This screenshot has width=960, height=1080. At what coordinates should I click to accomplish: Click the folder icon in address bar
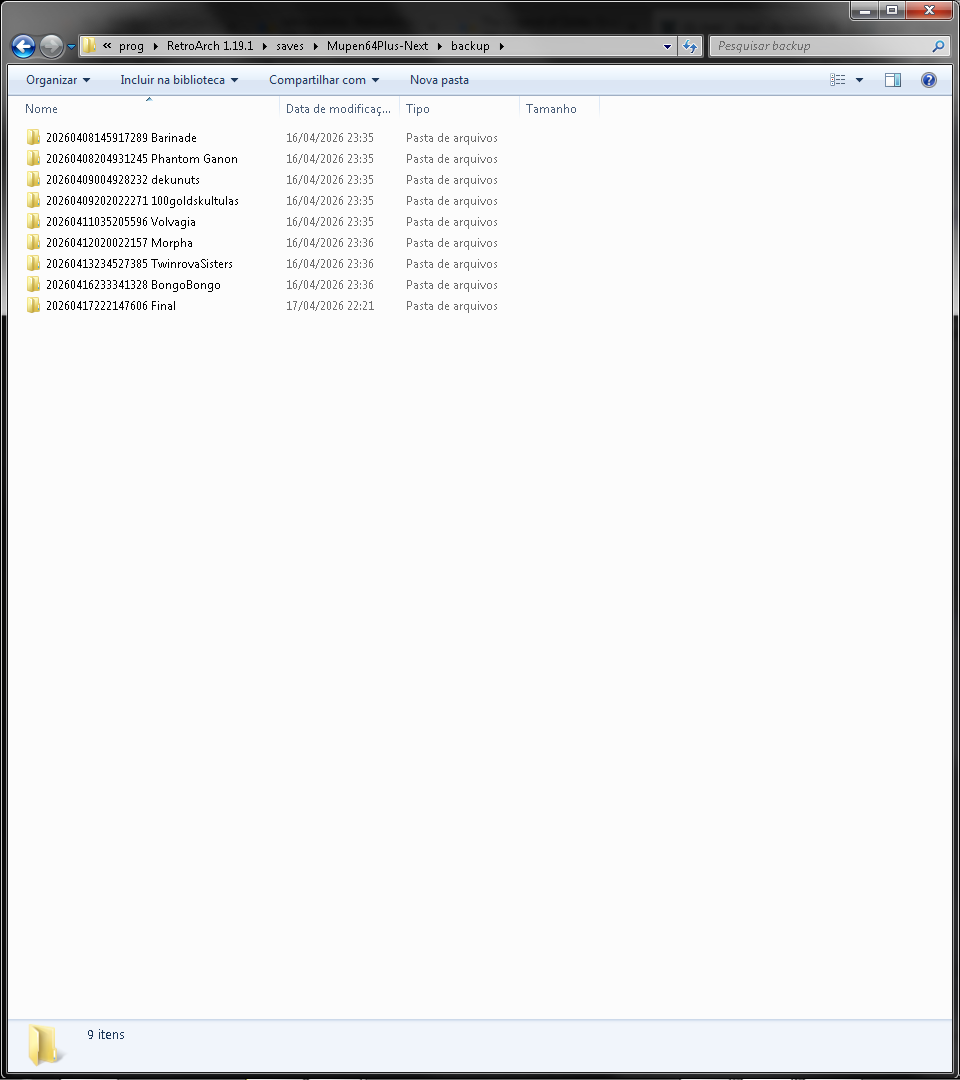89,45
